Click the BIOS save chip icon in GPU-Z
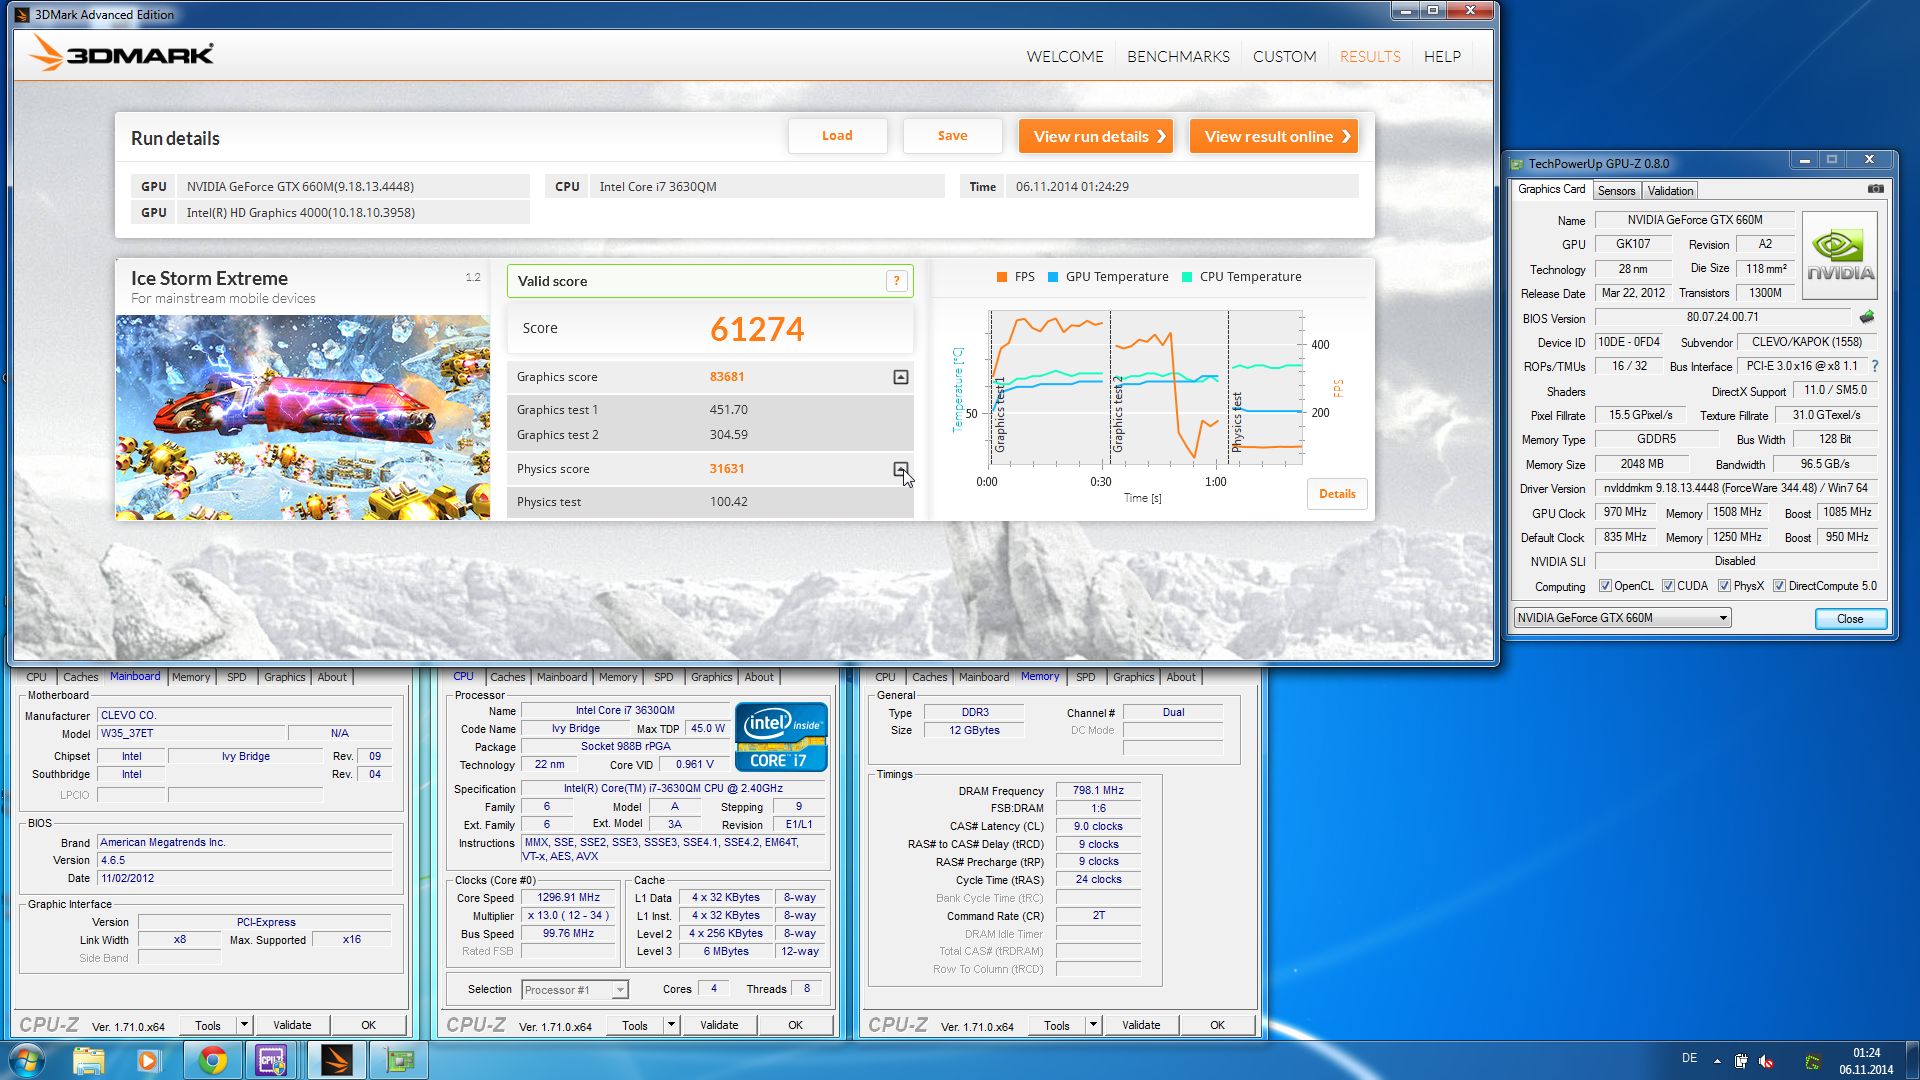The image size is (1920, 1080). point(1867,317)
